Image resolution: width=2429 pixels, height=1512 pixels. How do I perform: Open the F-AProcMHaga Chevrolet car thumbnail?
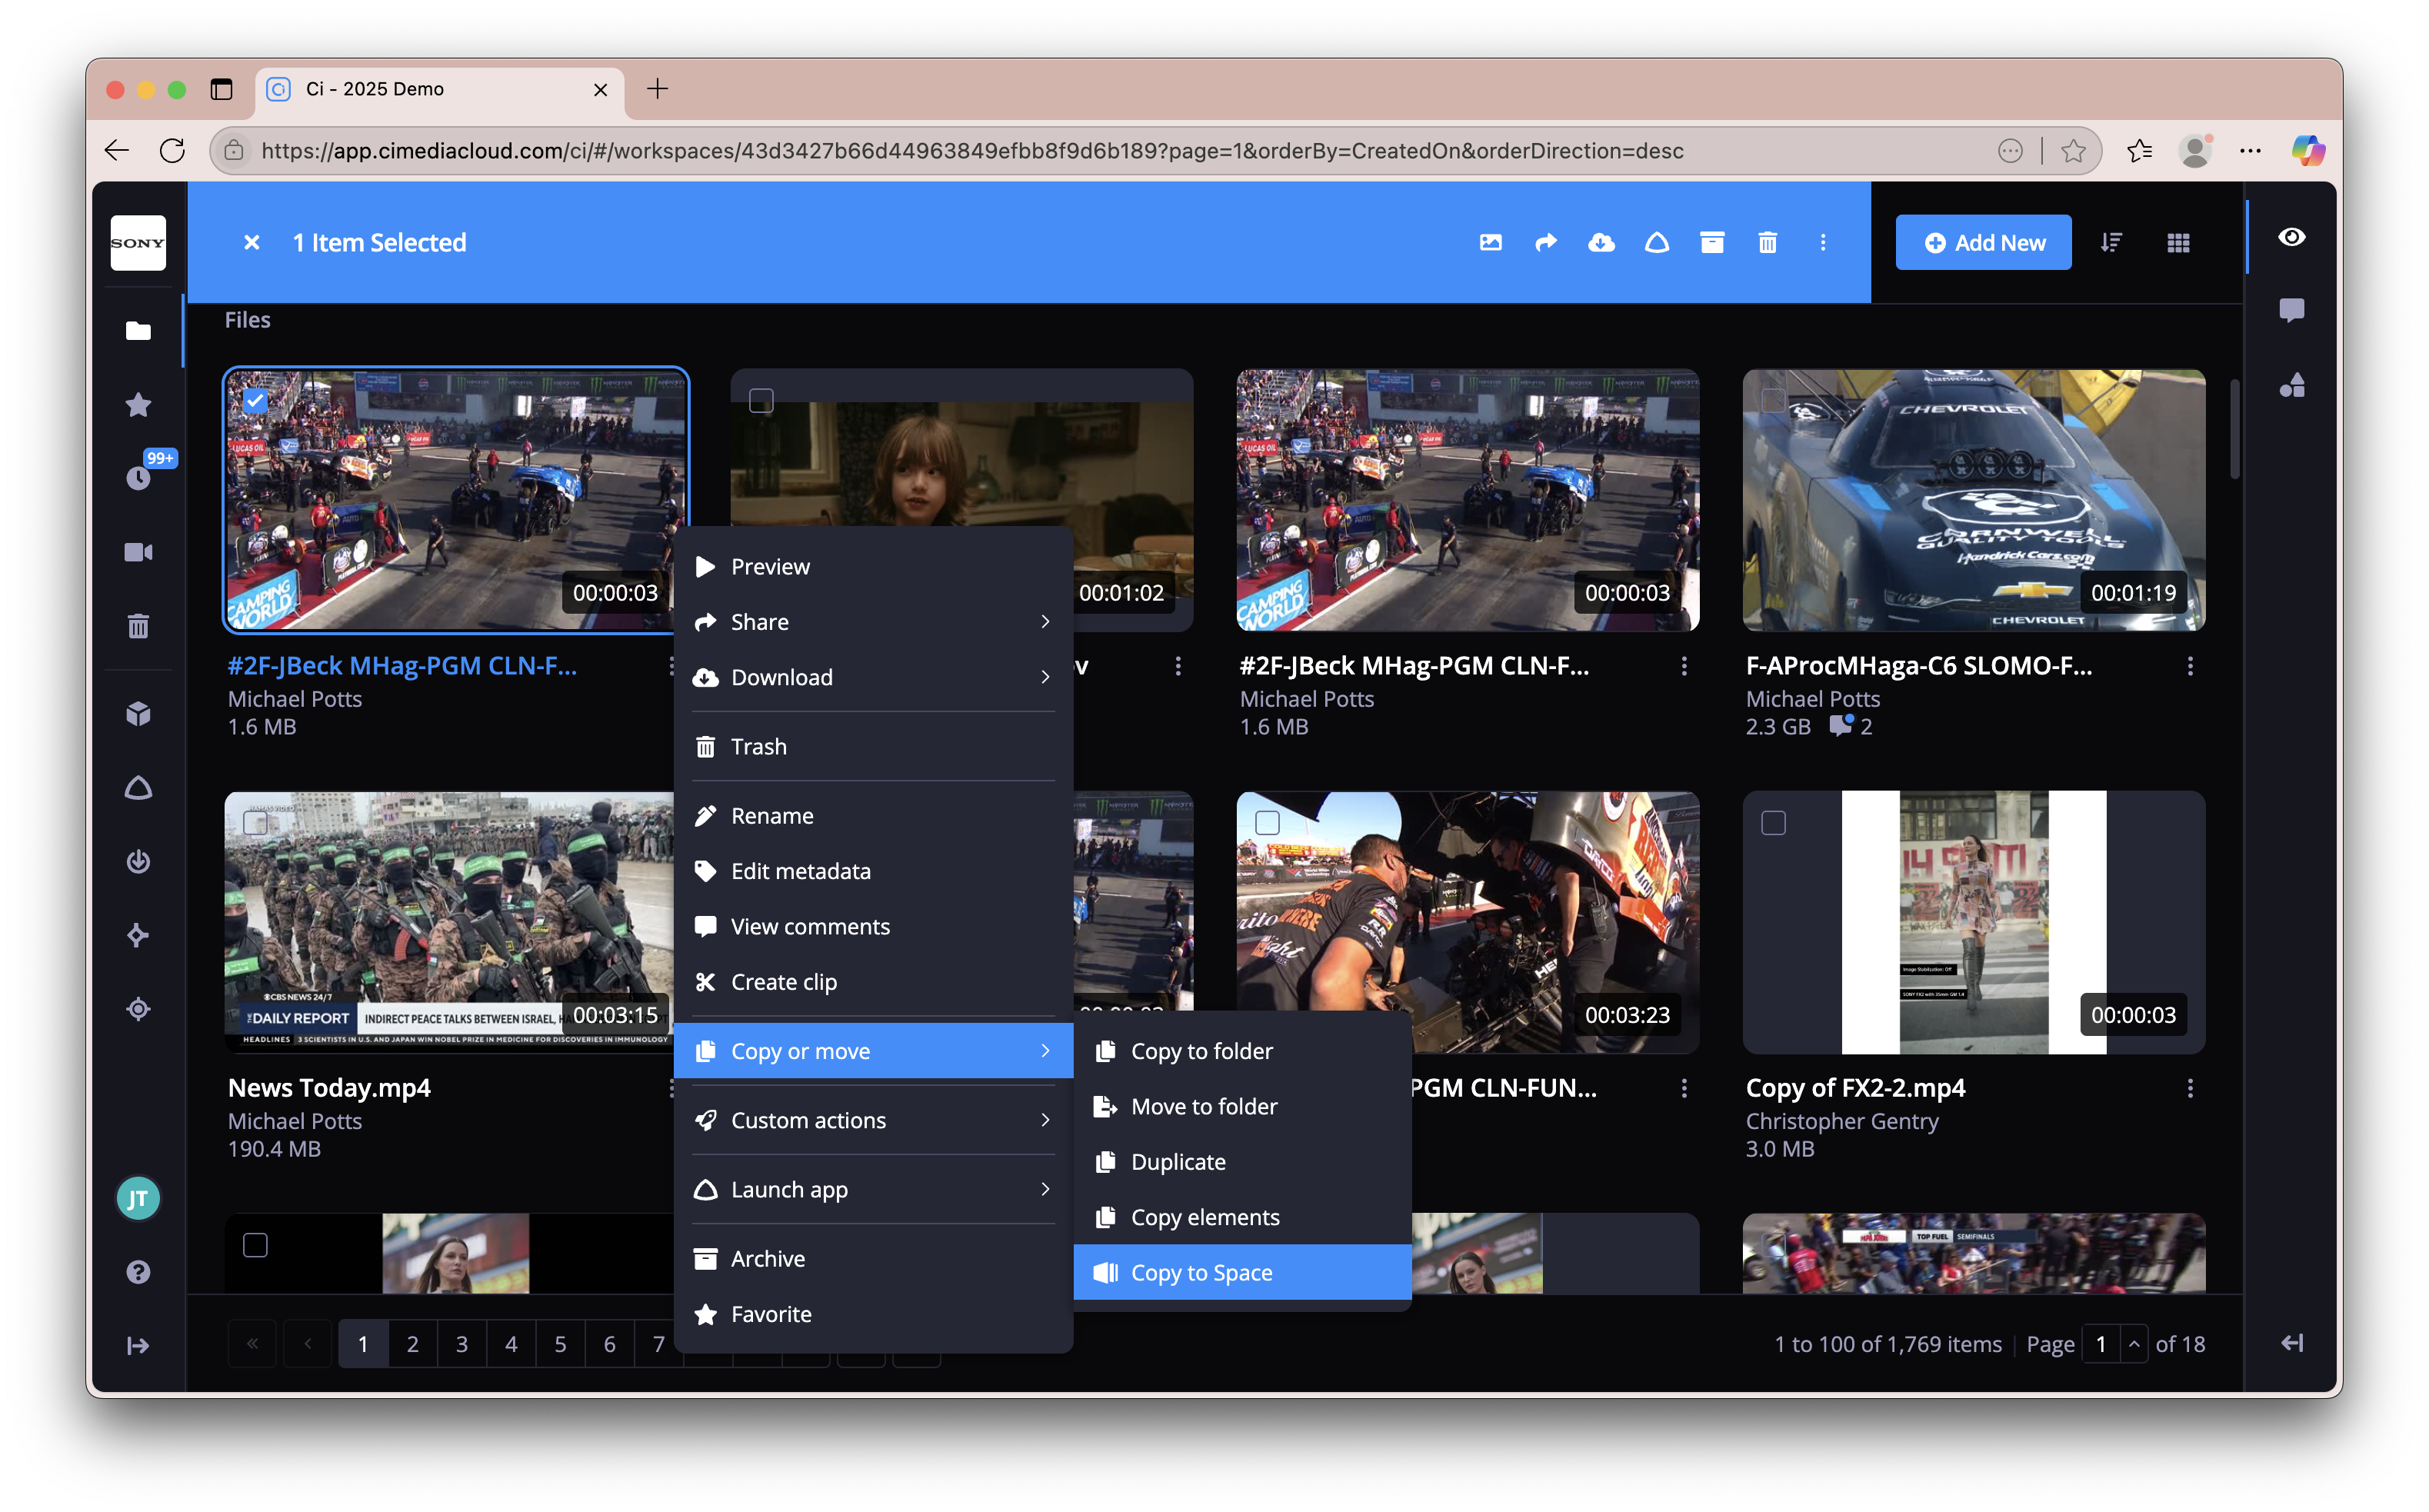point(1973,500)
